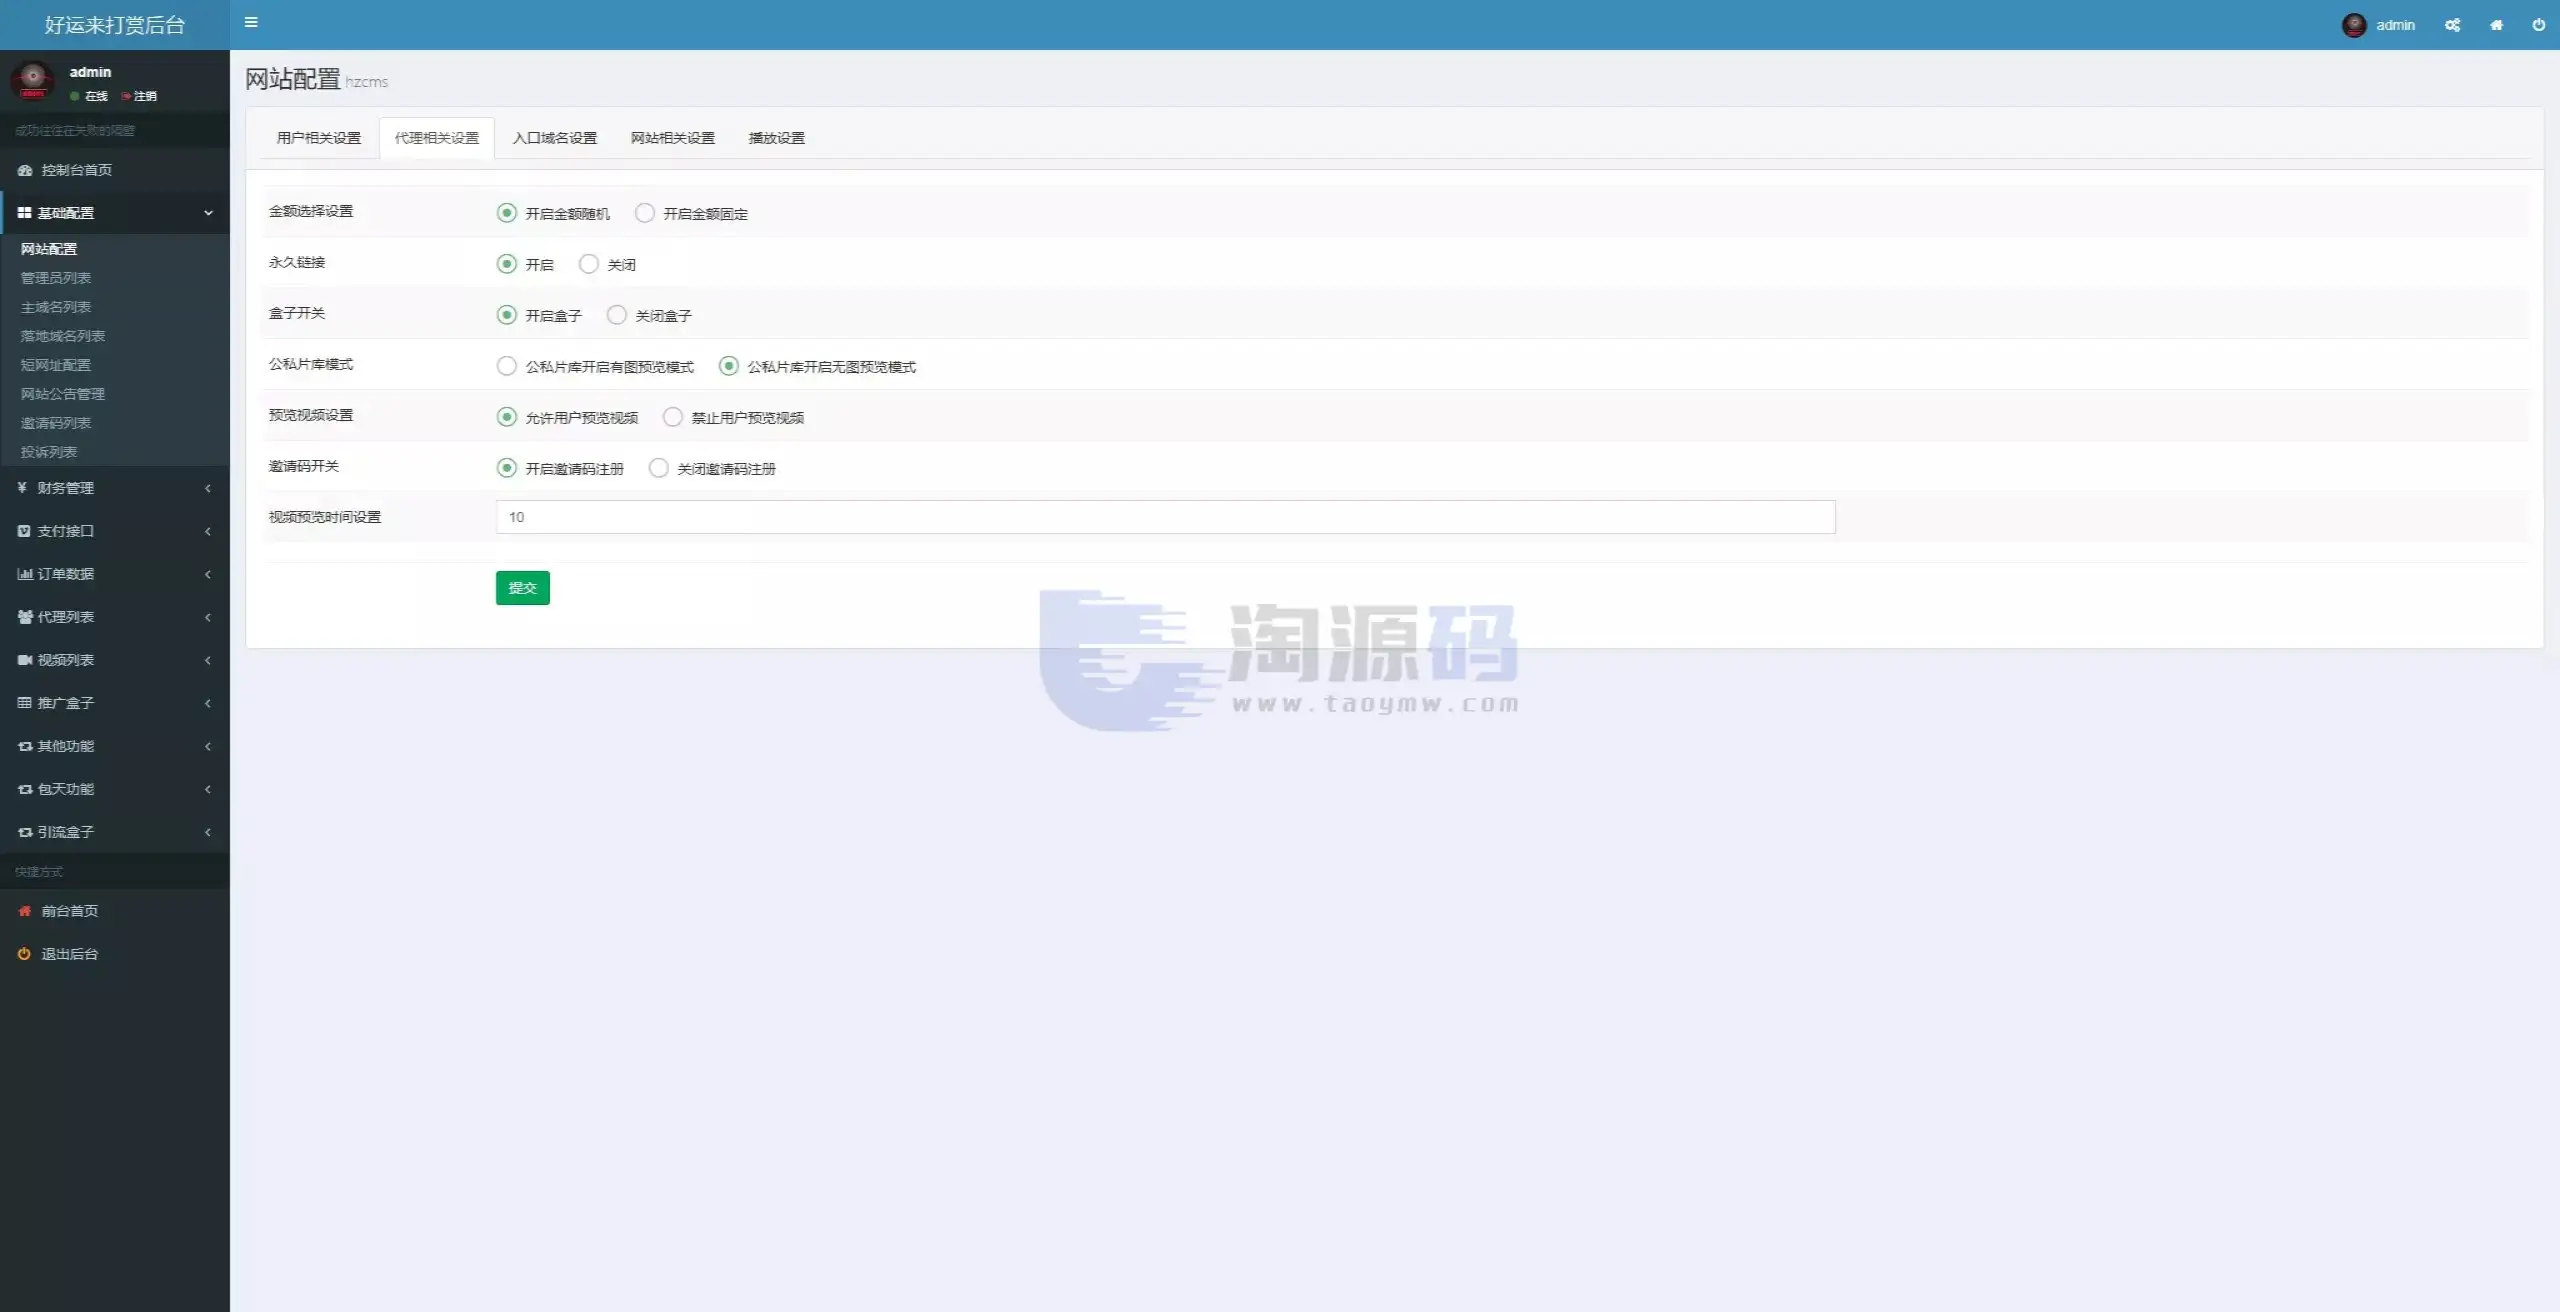Toggle the sidebar hamburger menu icon

point(251,22)
